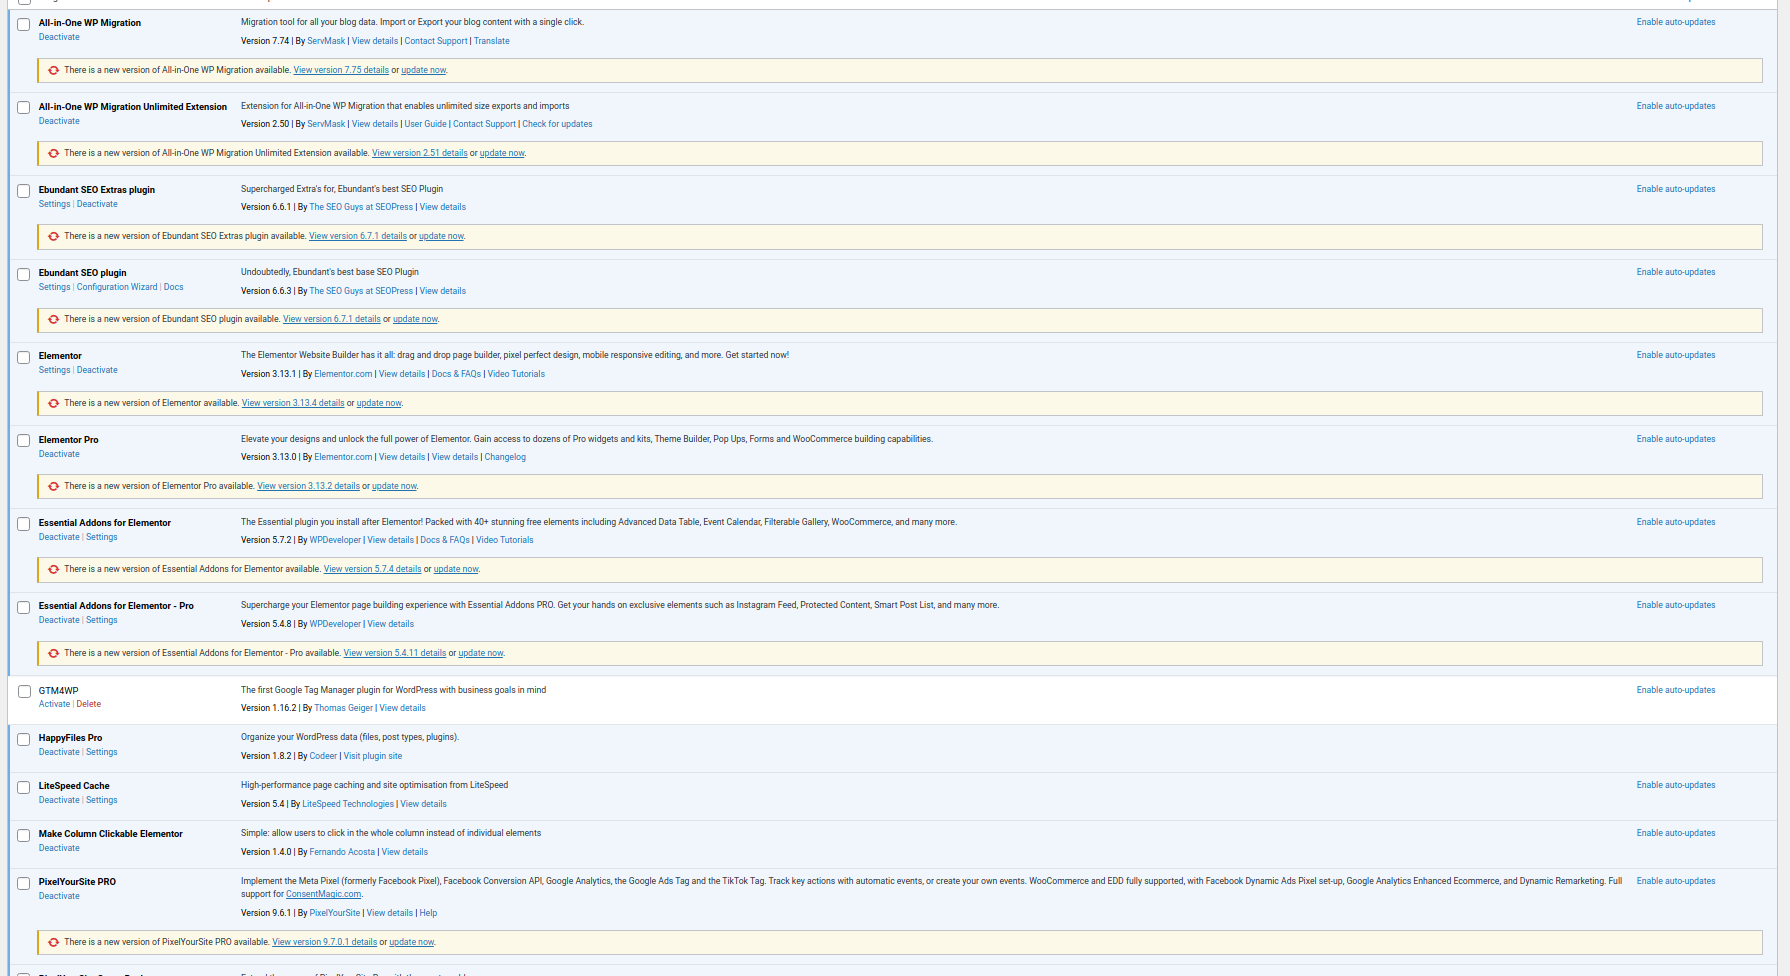Viewport: 1790px width, 976px height.
Task: Open ConsentMagic.com link in PixelYourSite description
Action: click(x=323, y=894)
